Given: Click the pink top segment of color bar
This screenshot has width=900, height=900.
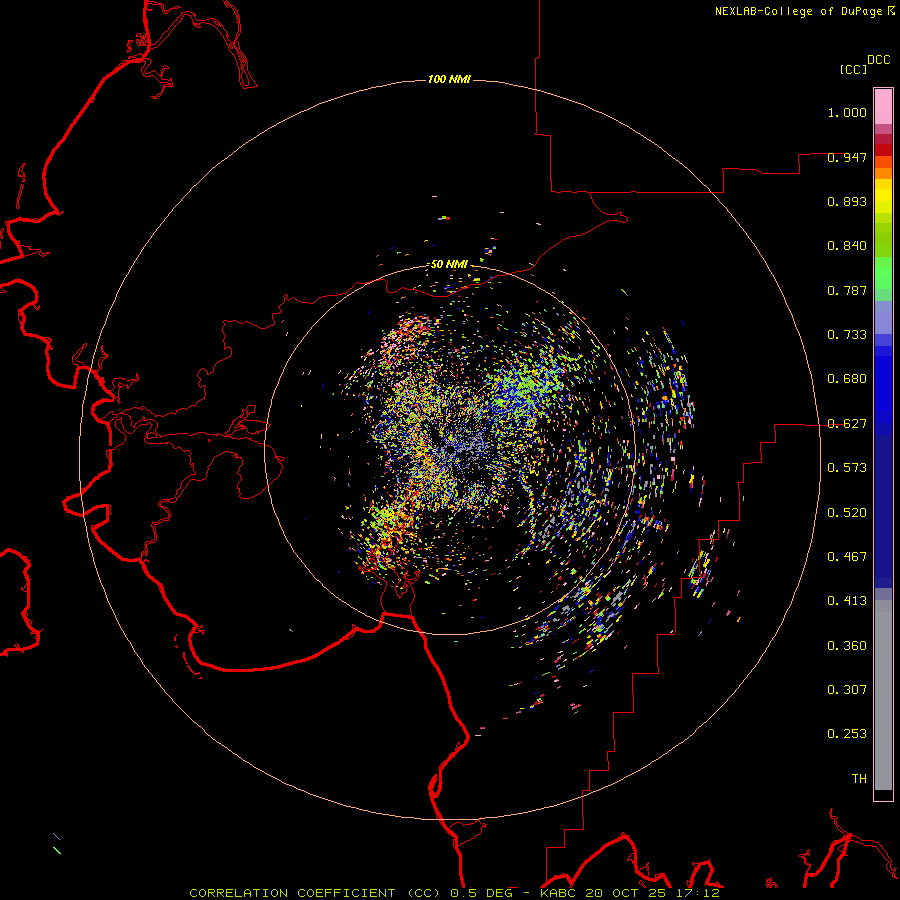Looking at the screenshot, I should click(883, 107).
